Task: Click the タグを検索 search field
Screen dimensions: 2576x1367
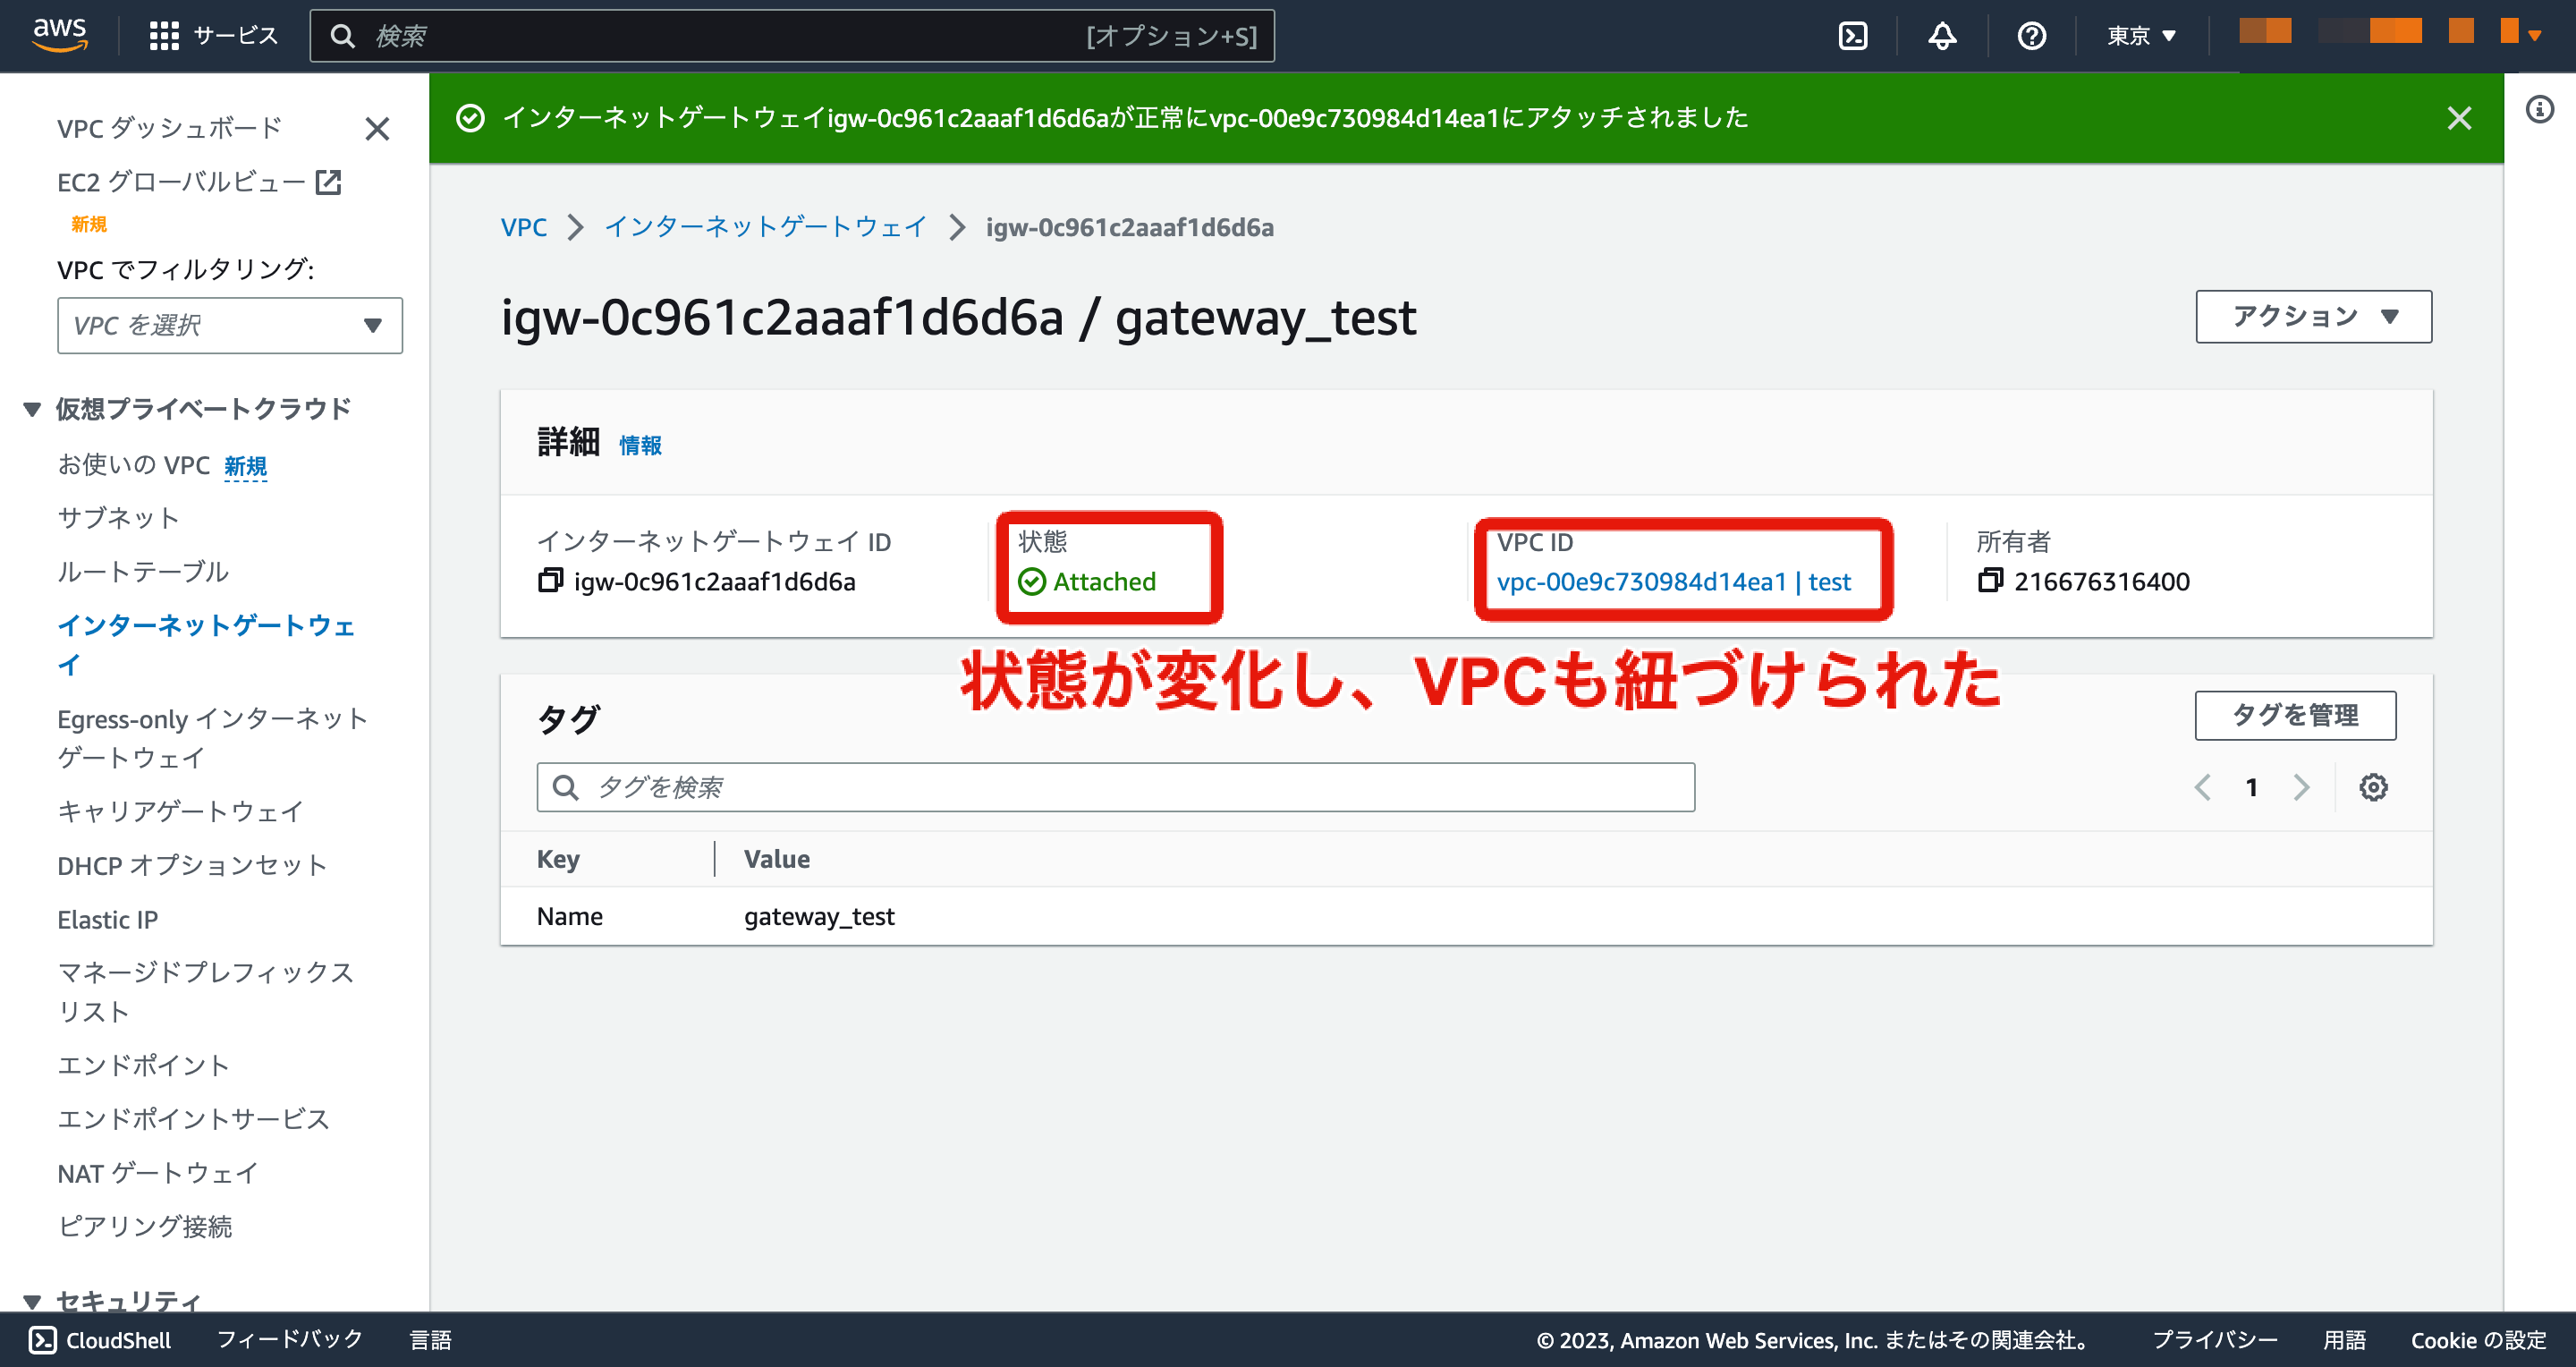Action: pyautogui.click(x=1115, y=787)
